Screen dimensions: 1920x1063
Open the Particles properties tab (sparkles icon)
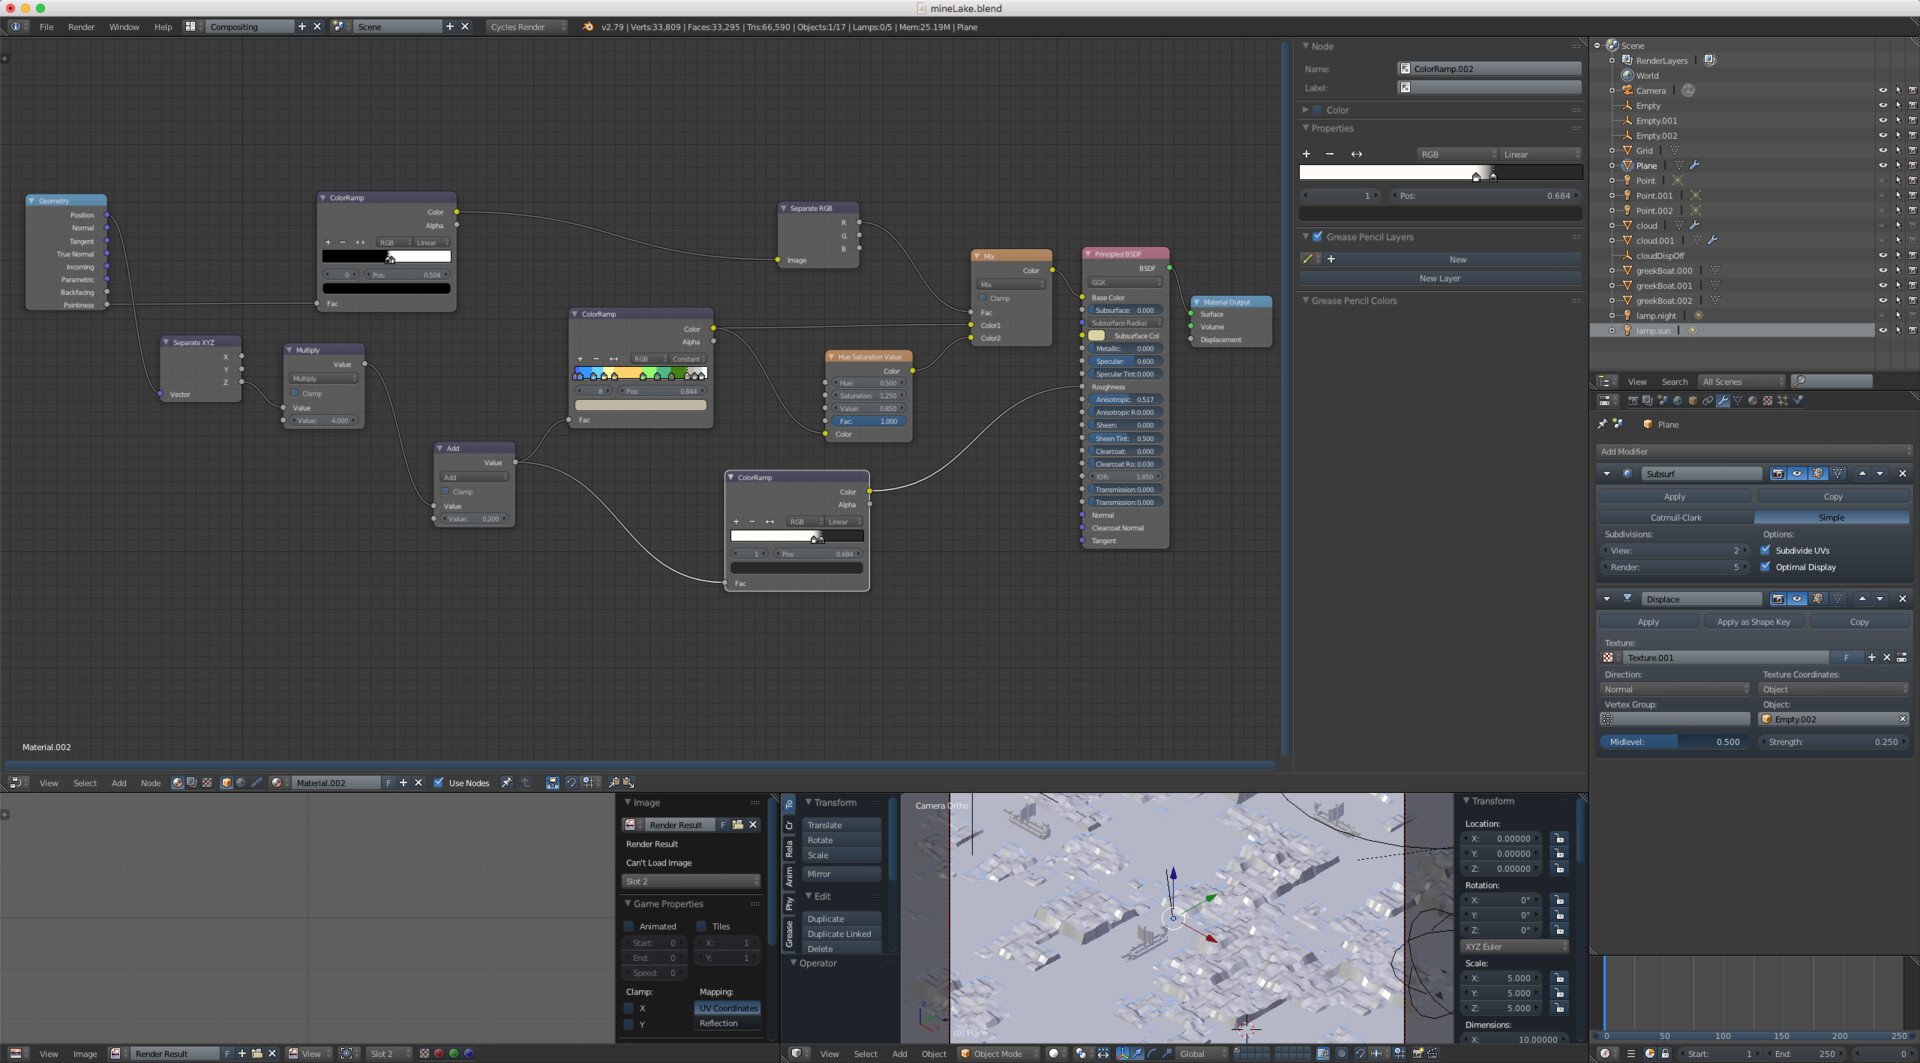click(1782, 401)
